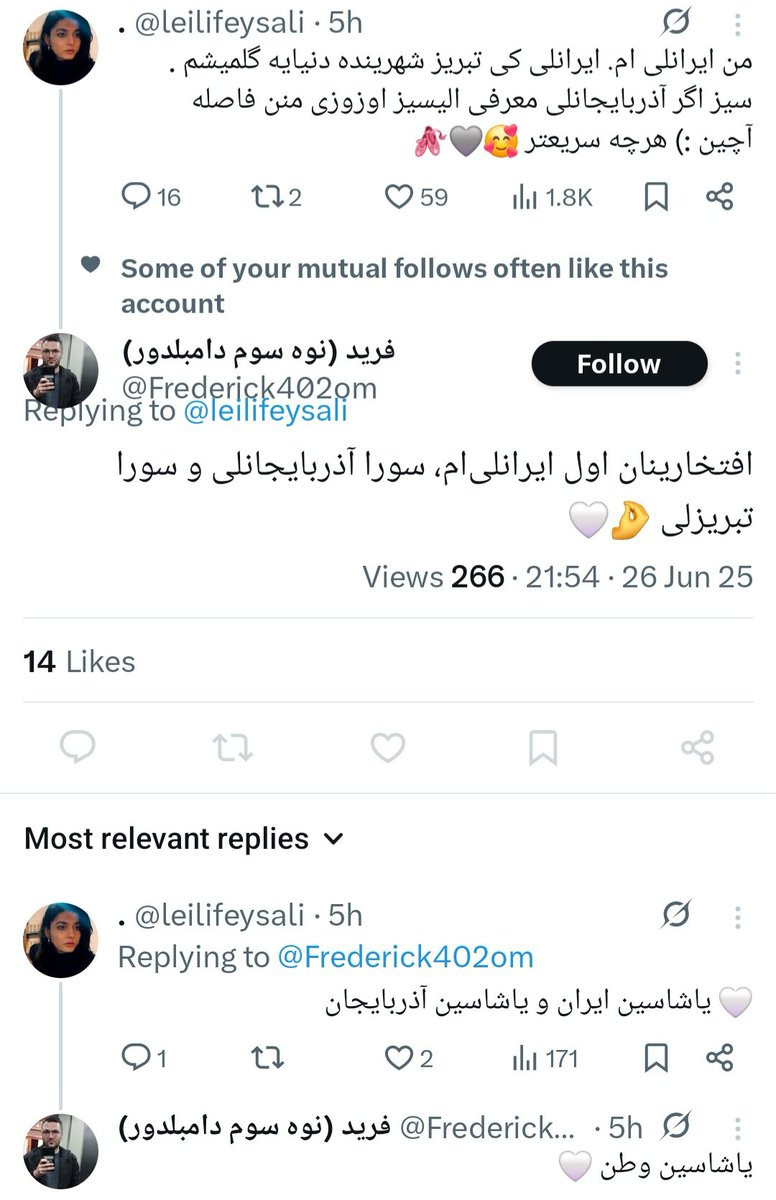This screenshot has height=1200, width=776.
Task: Open the @Frederick402om link in the reply
Action: coord(405,957)
